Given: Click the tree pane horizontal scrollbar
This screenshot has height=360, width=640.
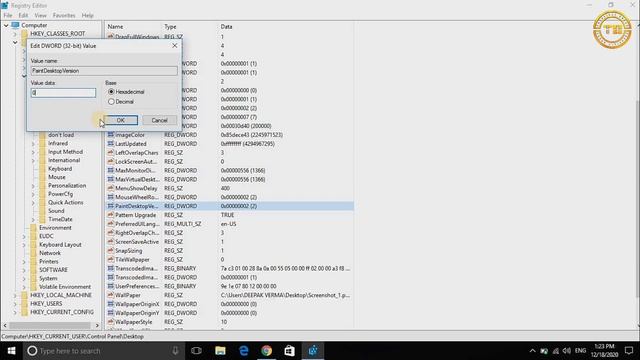Looking at the screenshot, I should click(x=51, y=325).
